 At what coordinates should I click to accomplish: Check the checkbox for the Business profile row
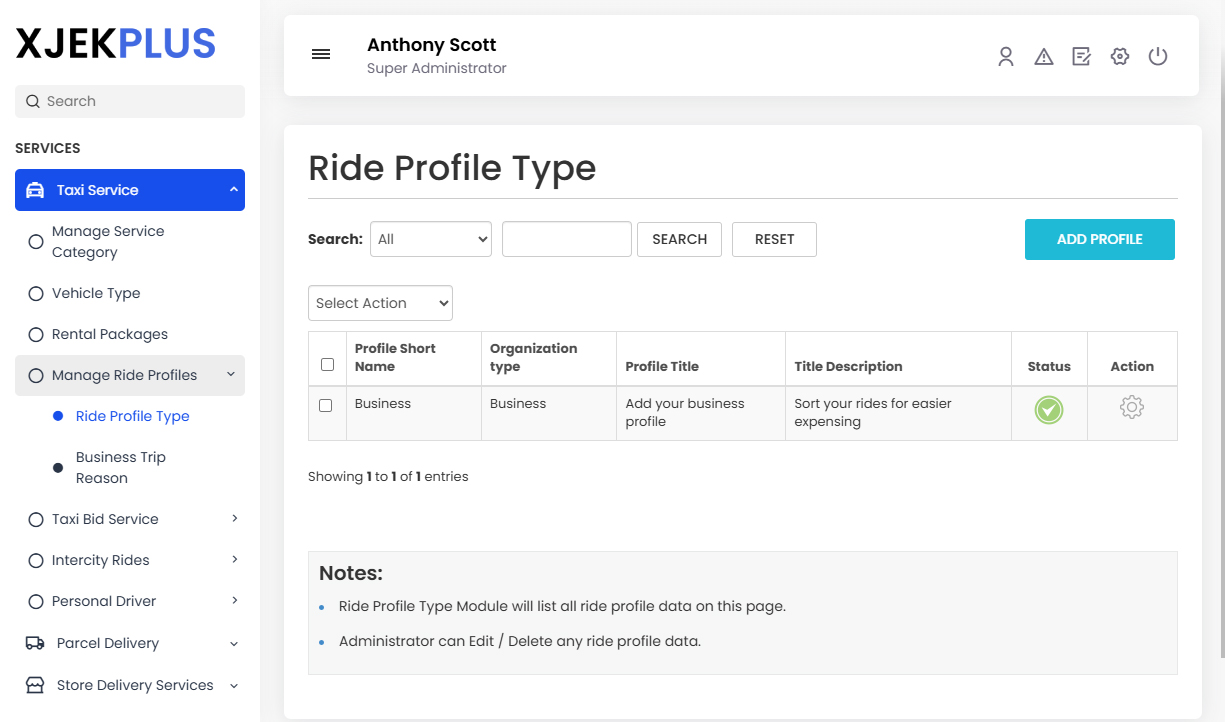pos(327,405)
